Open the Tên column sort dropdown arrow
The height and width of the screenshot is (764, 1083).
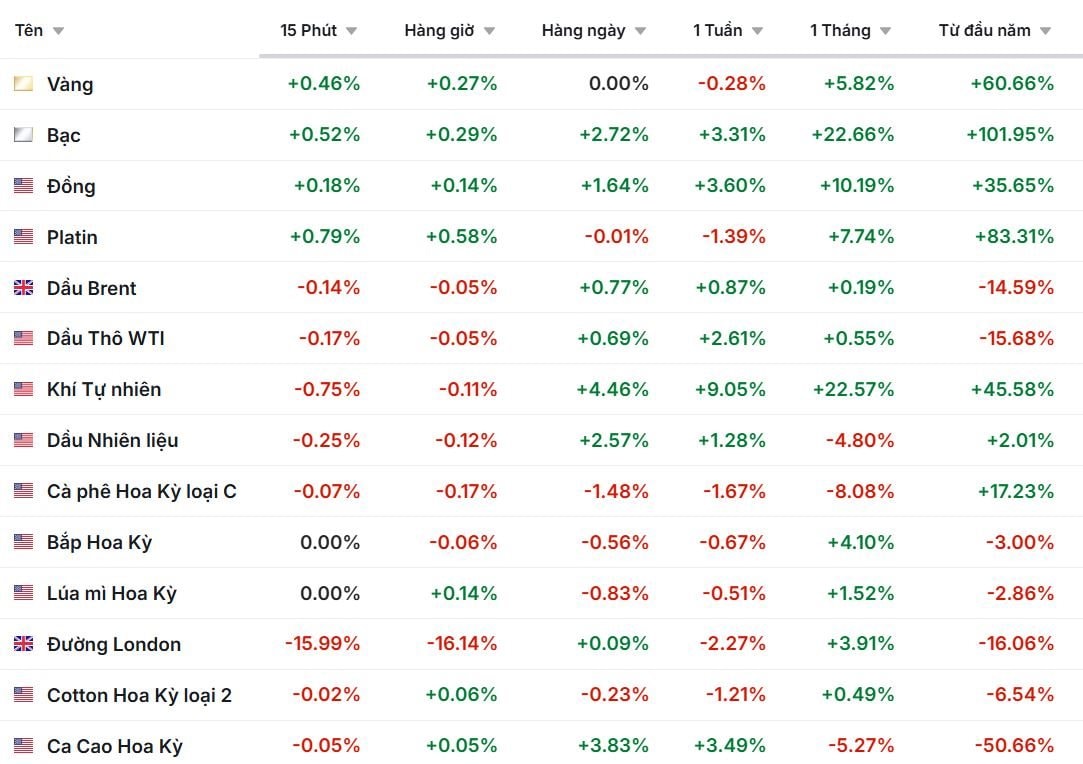[x=58, y=31]
